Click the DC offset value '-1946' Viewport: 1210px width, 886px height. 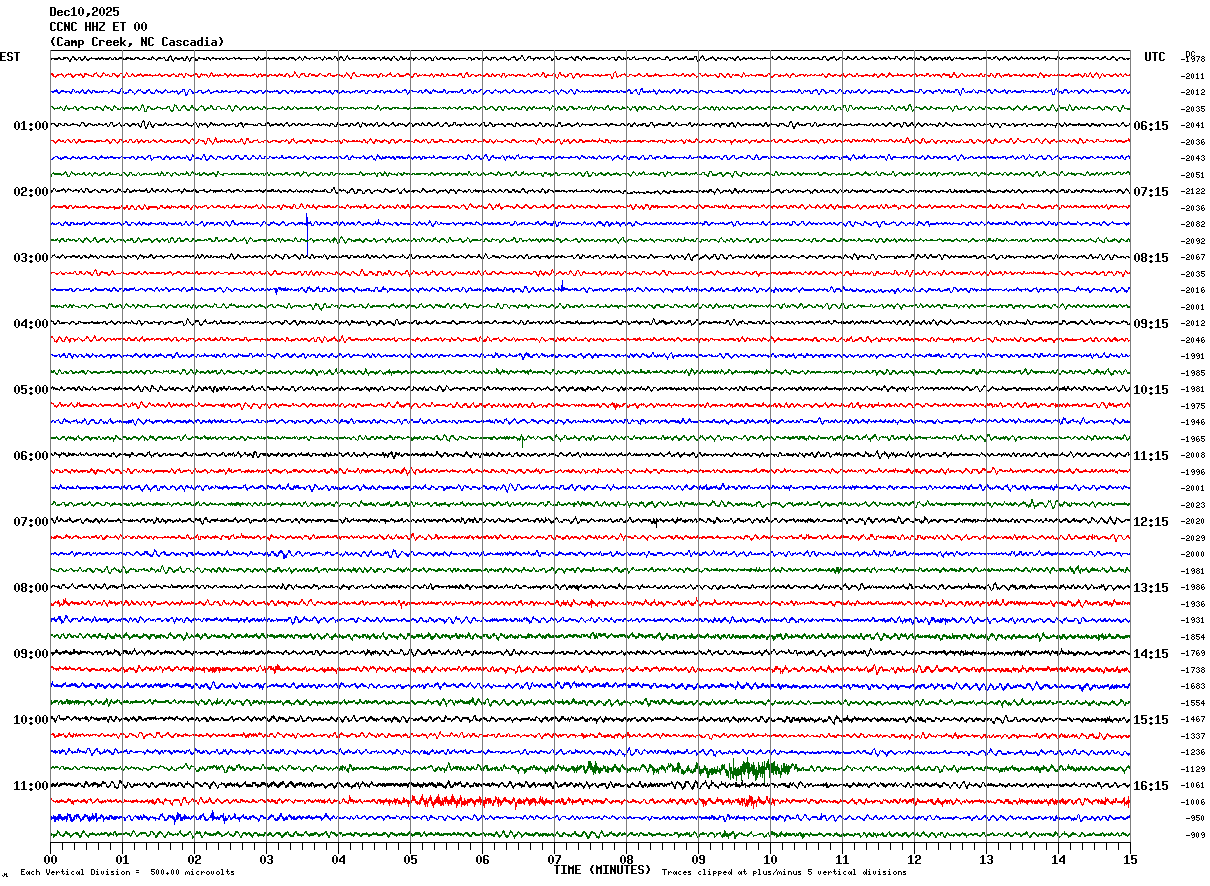pyautogui.click(x=1194, y=423)
